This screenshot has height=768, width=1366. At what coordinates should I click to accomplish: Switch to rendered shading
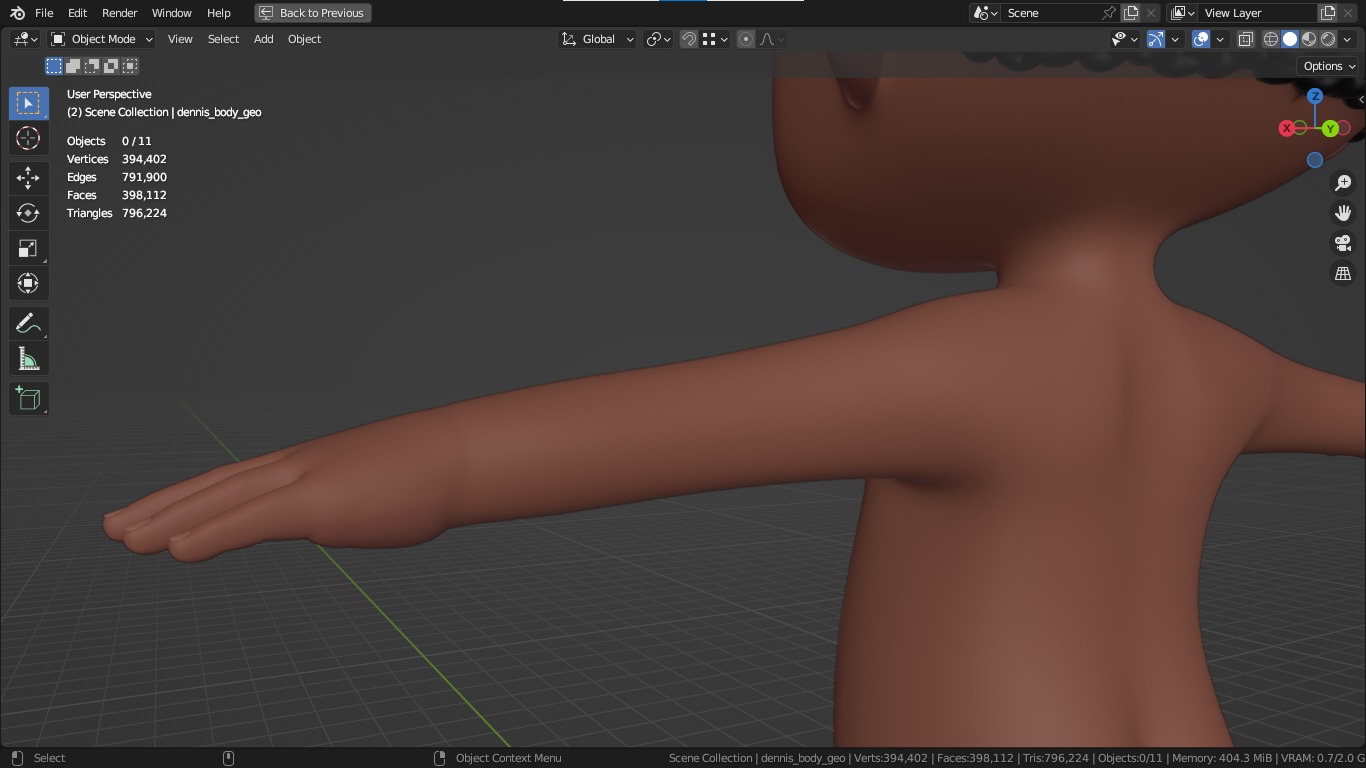coord(1328,39)
